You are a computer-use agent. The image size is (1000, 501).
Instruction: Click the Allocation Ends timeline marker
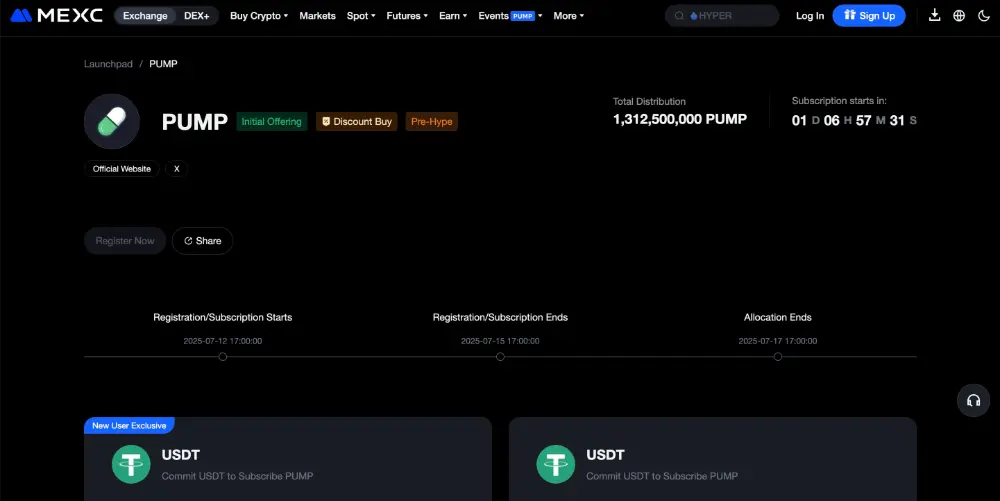point(777,357)
